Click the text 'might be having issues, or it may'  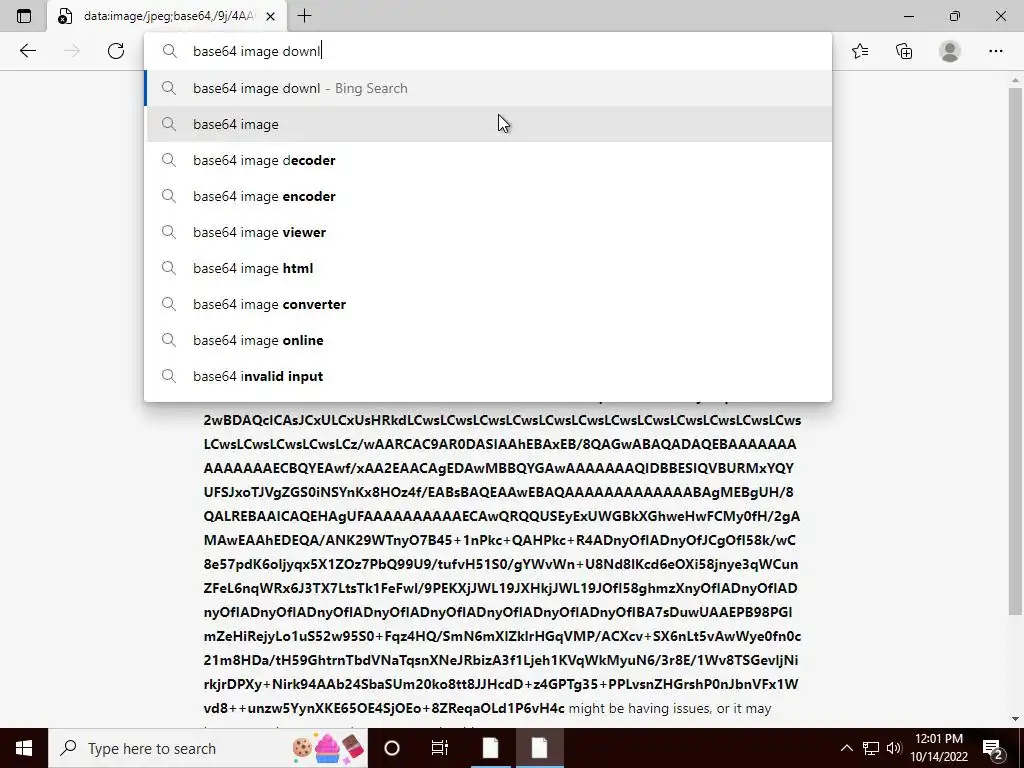(x=670, y=709)
